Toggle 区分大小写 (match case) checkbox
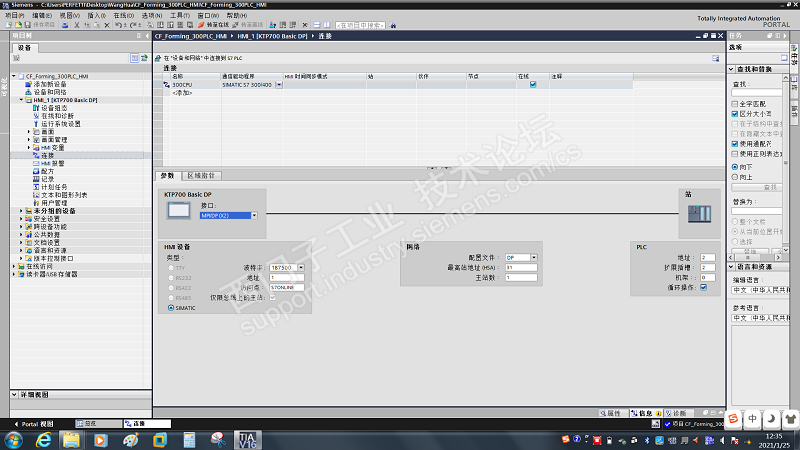The image size is (800, 450). (x=735, y=114)
